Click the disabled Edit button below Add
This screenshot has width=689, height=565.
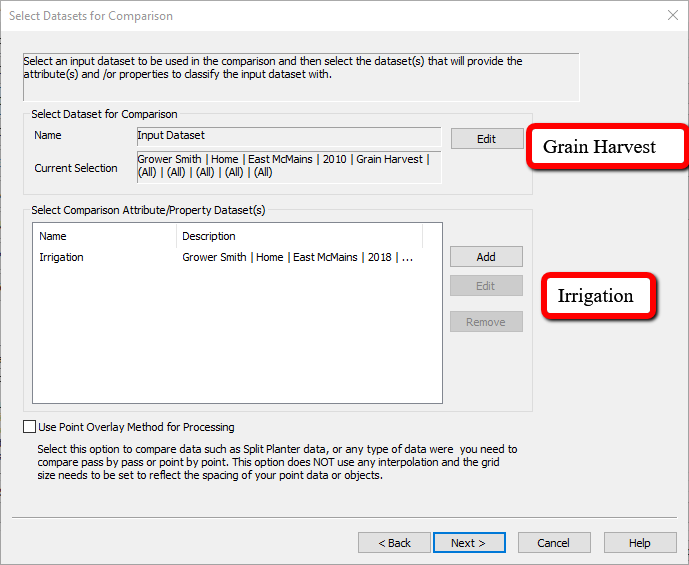point(486,286)
